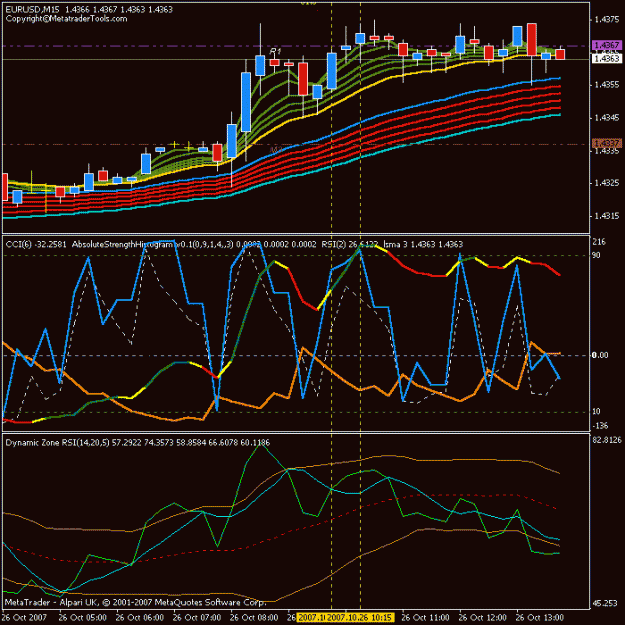Click the 216 scale value in CCI panel
Viewport: 625px width, 625px height.
[x=599, y=242]
